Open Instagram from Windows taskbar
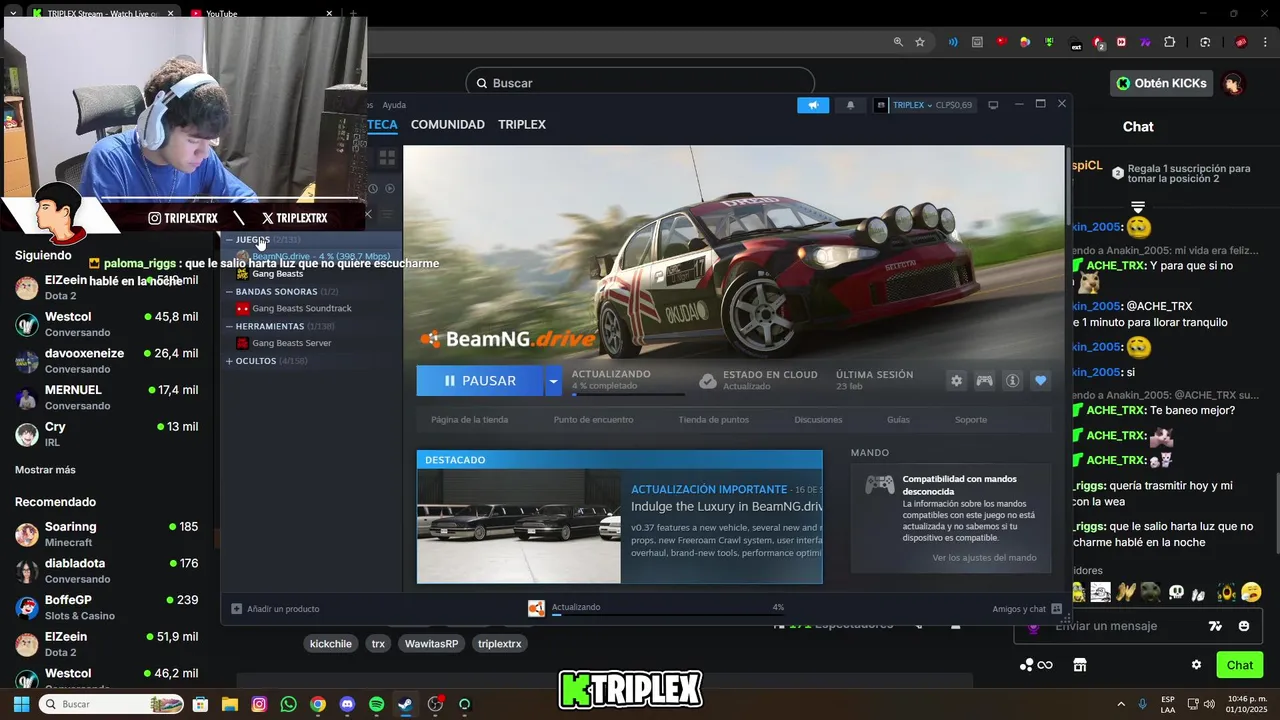1280x720 pixels. [x=259, y=704]
